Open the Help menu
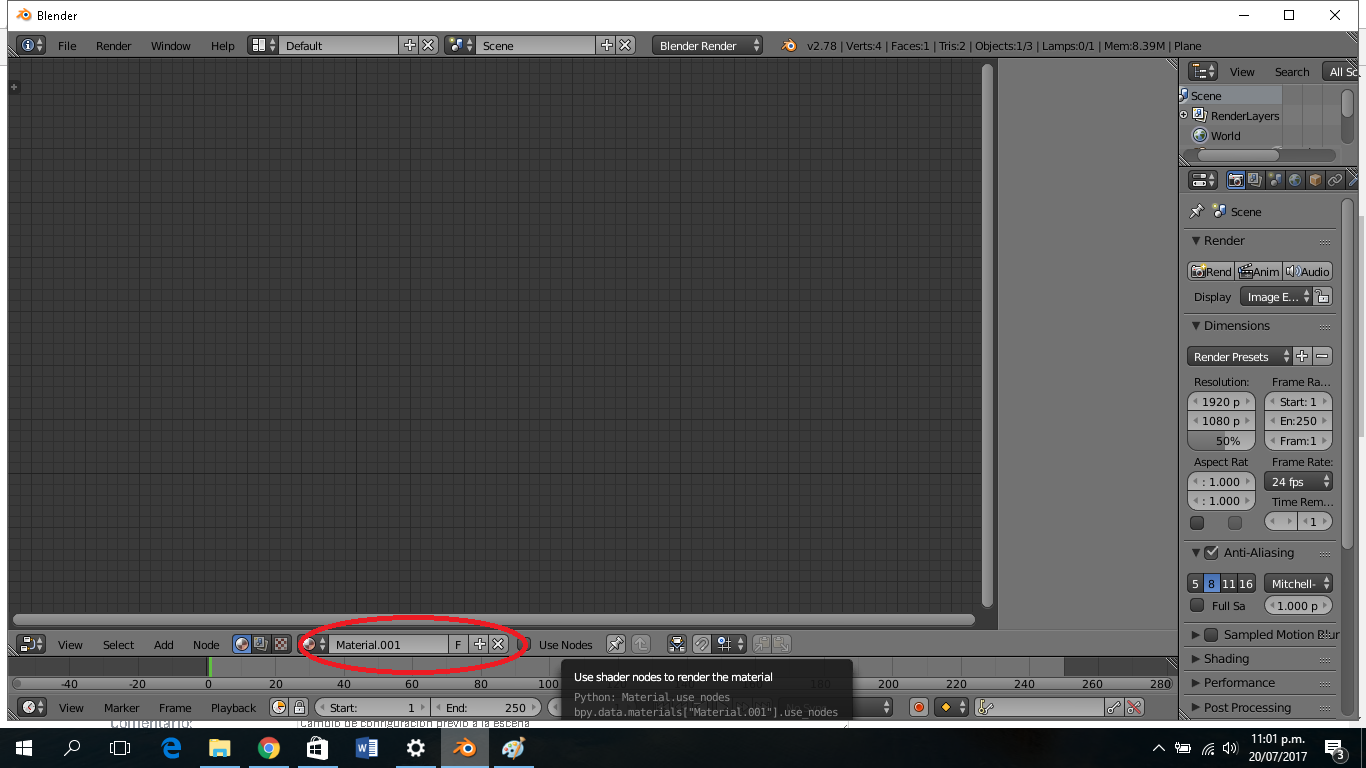The height and width of the screenshot is (768, 1366). click(x=223, y=46)
